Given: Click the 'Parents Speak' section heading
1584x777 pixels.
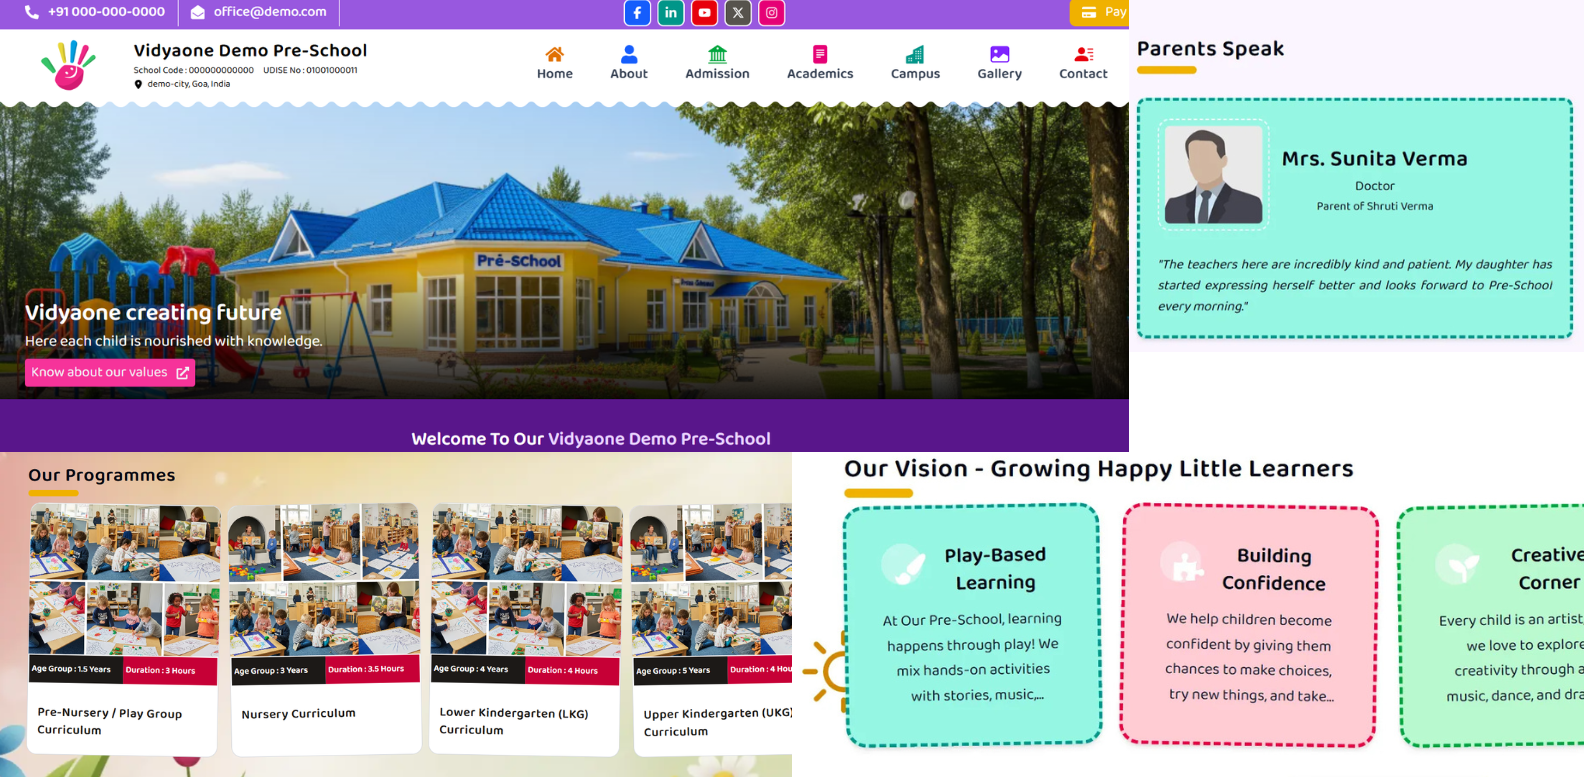Looking at the screenshot, I should (x=1210, y=48).
